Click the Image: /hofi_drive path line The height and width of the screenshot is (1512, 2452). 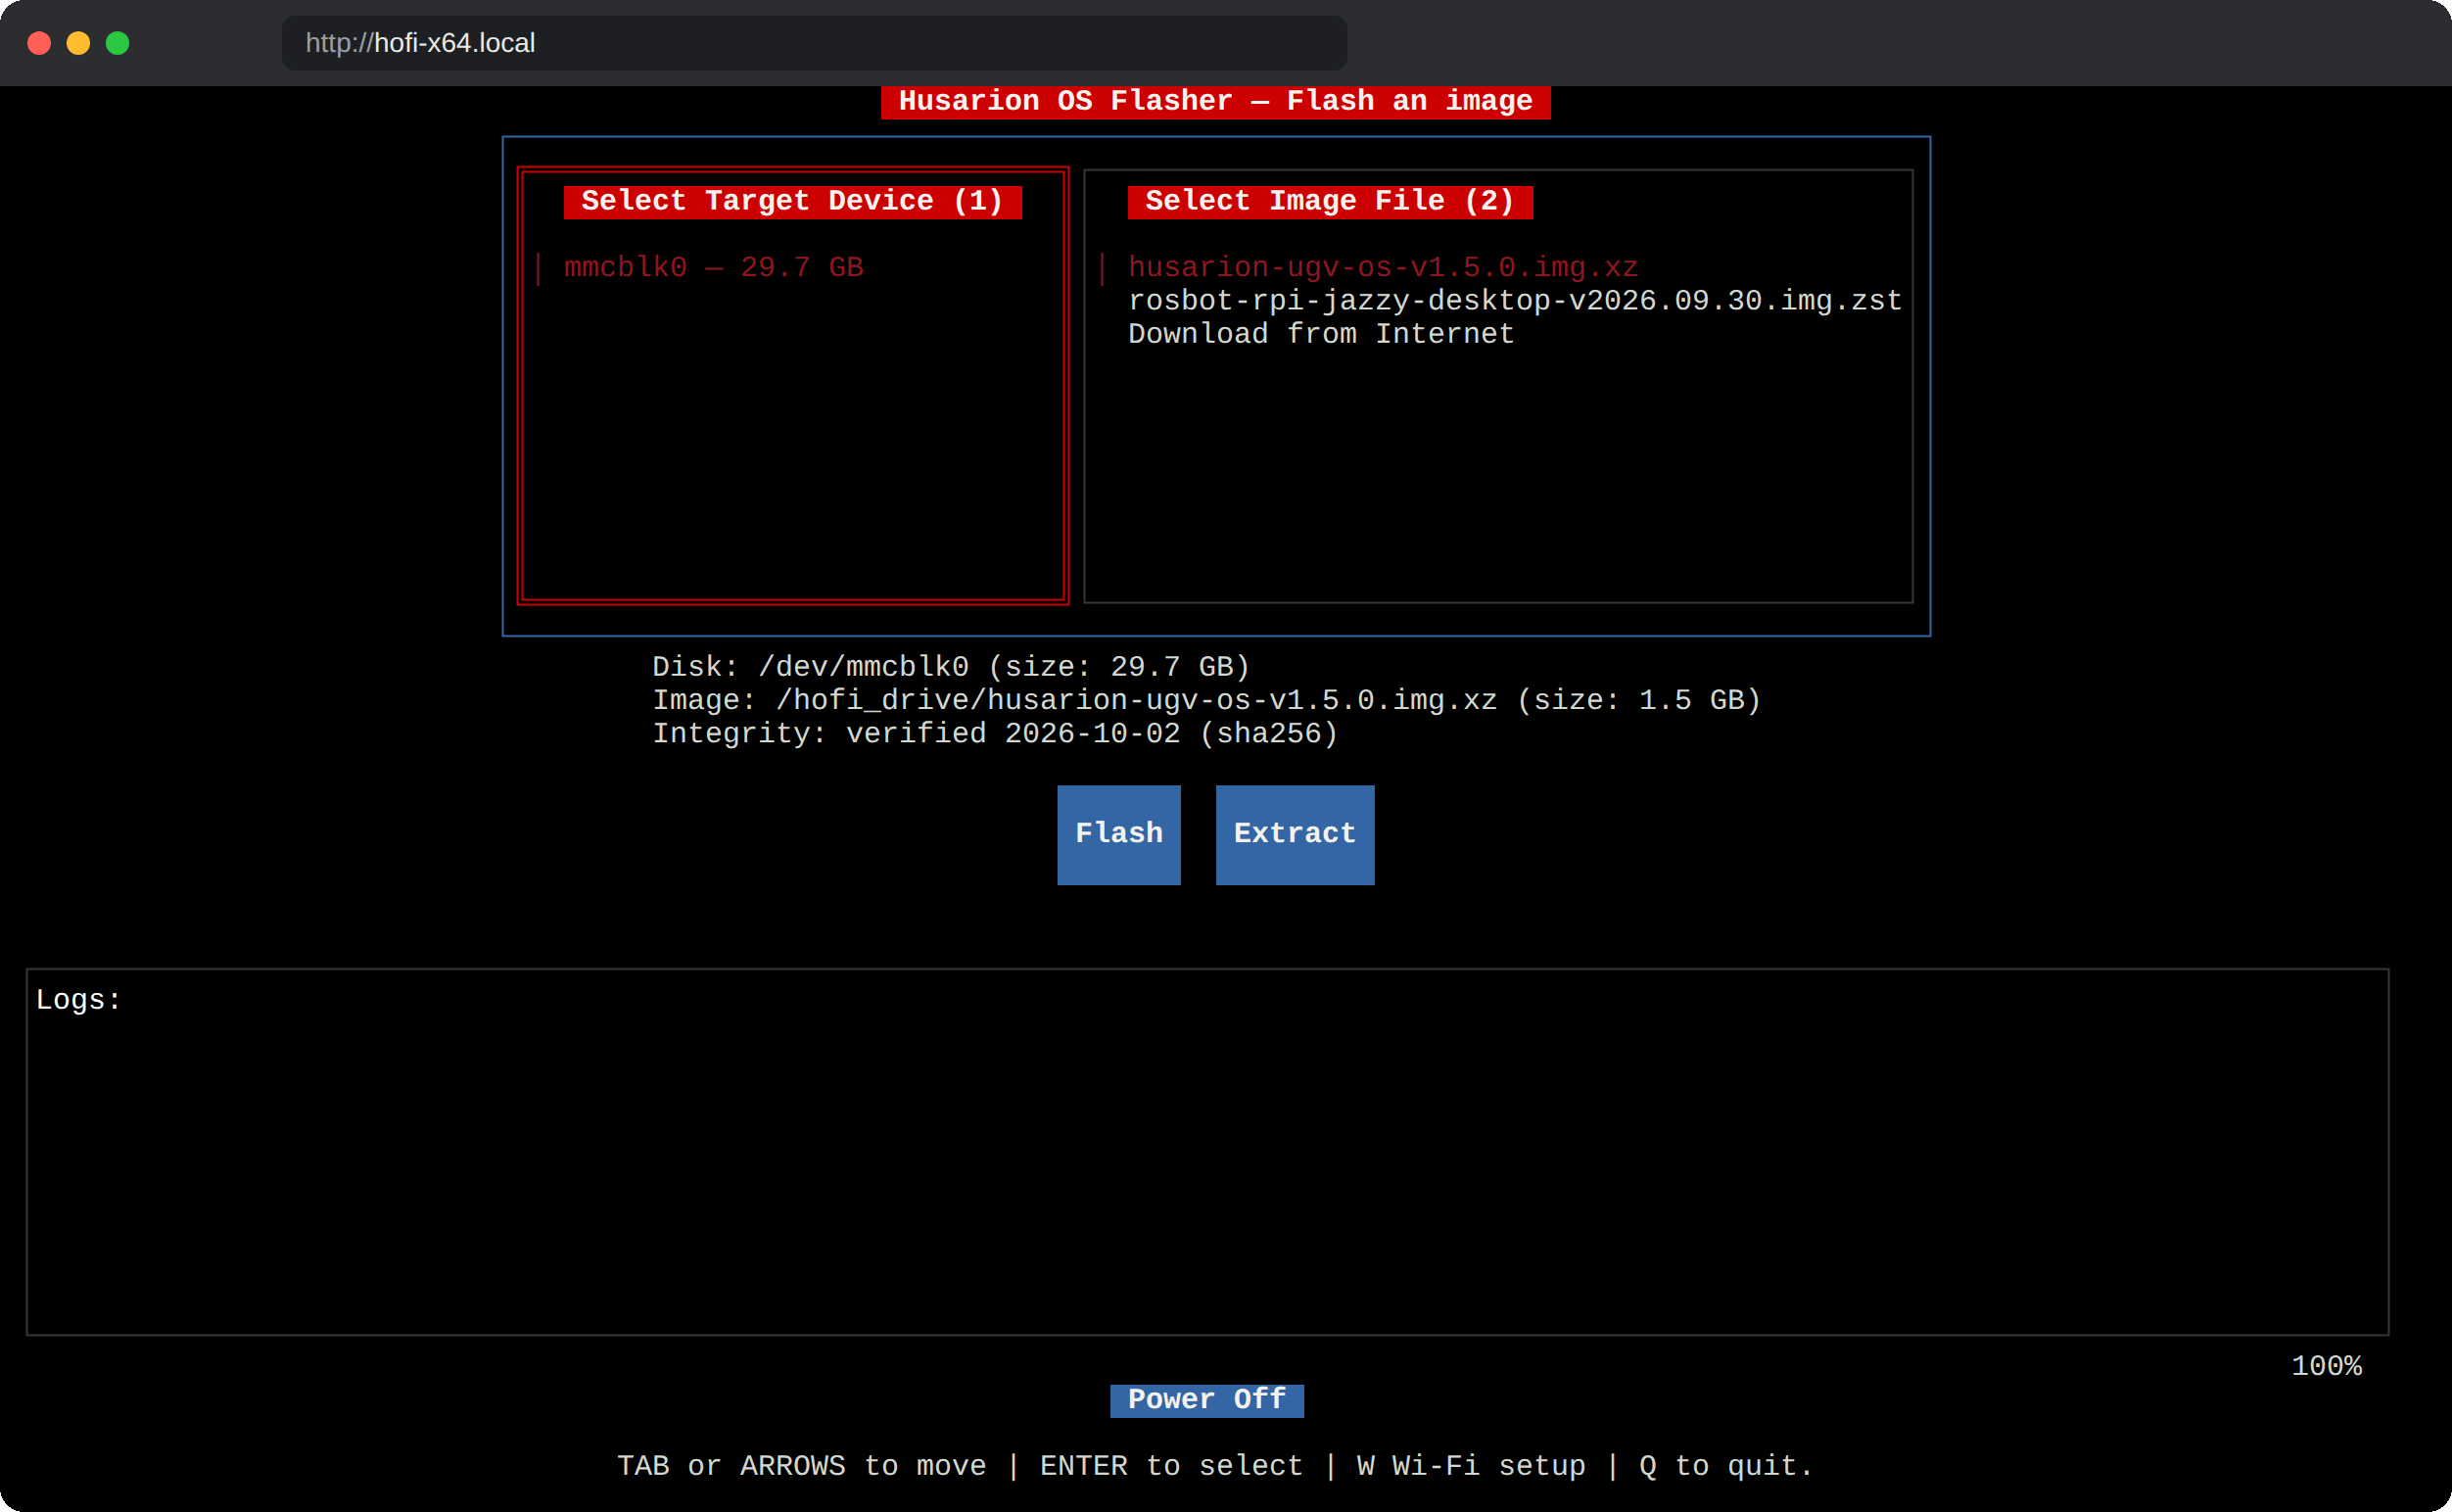(1205, 699)
